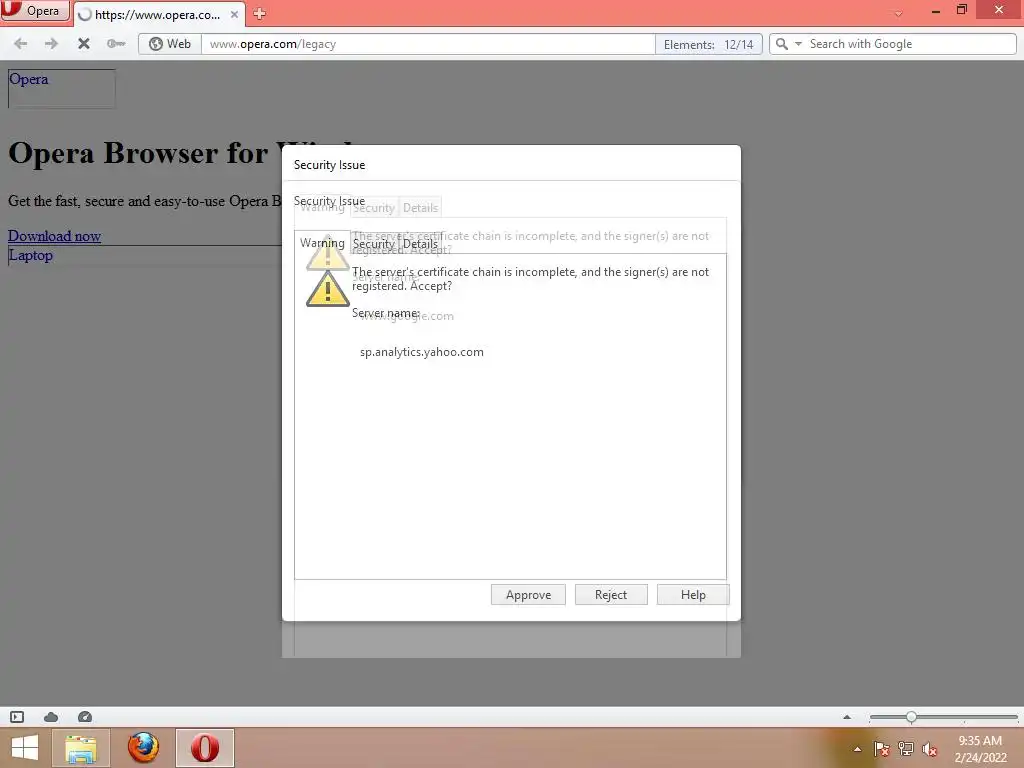The width and height of the screenshot is (1024, 768).
Task: Open the Laptop link
Action: pyautogui.click(x=31, y=255)
